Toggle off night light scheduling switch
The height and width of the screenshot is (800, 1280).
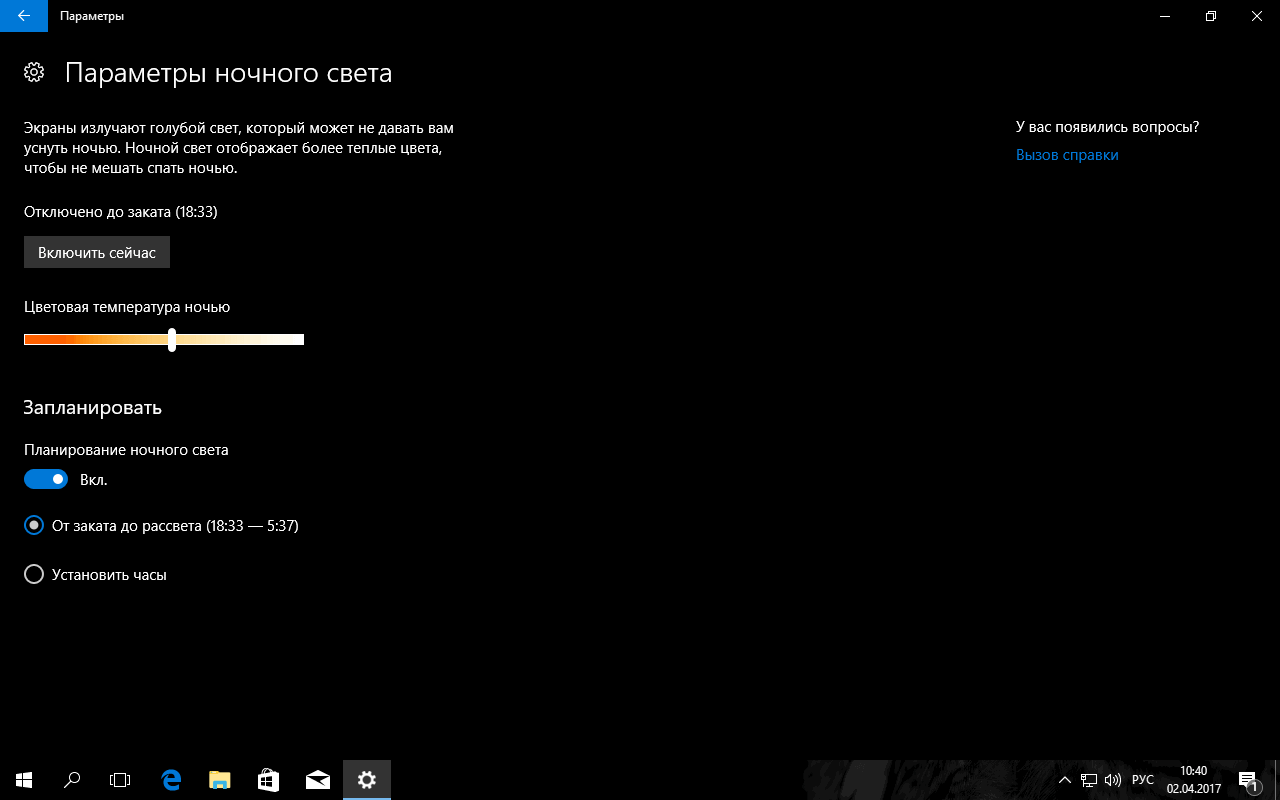click(46, 480)
